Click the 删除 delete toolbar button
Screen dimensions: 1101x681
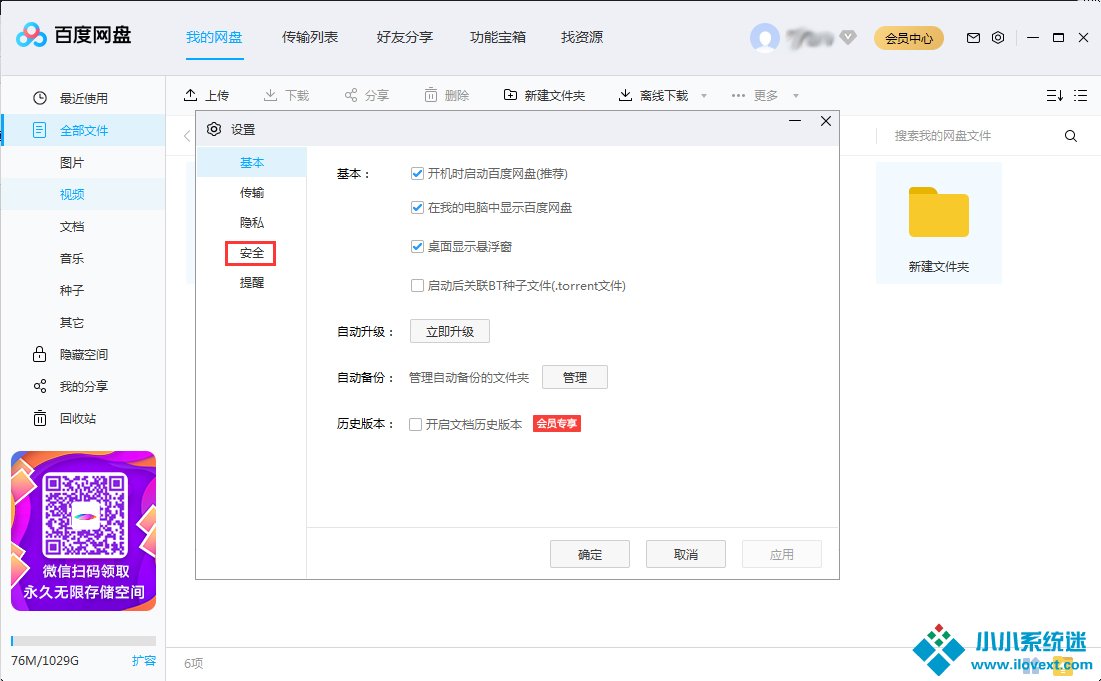[x=447, y=95]
